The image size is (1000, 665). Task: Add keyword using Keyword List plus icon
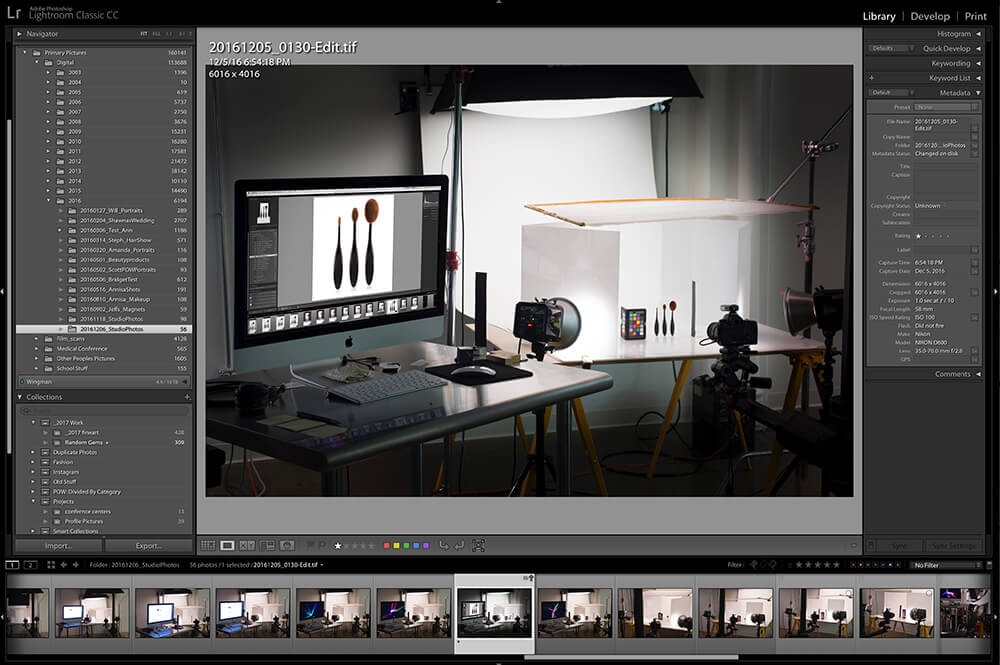(x=871, y=78)
